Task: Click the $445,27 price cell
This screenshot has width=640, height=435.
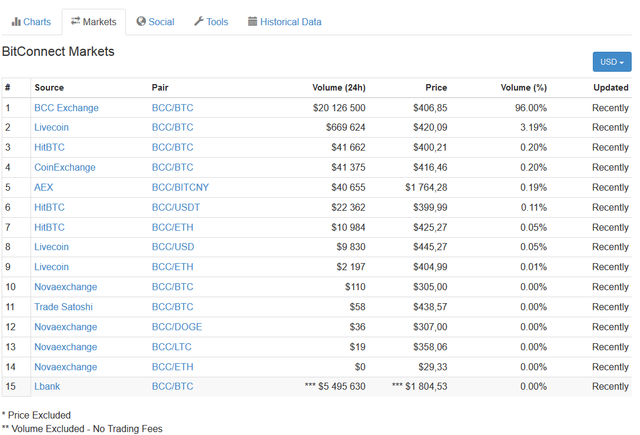Action: (430, 247)
